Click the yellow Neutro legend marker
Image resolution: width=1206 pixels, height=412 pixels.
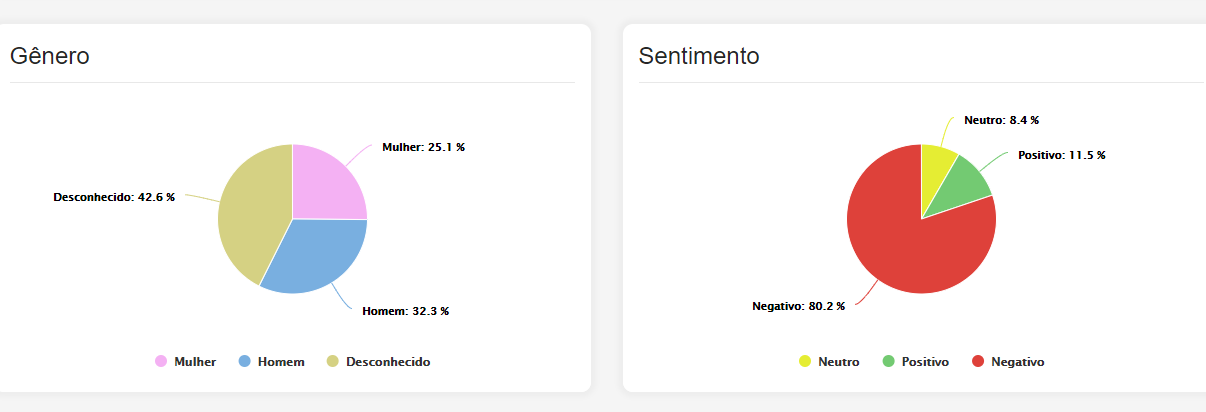(x=805, y=361)
